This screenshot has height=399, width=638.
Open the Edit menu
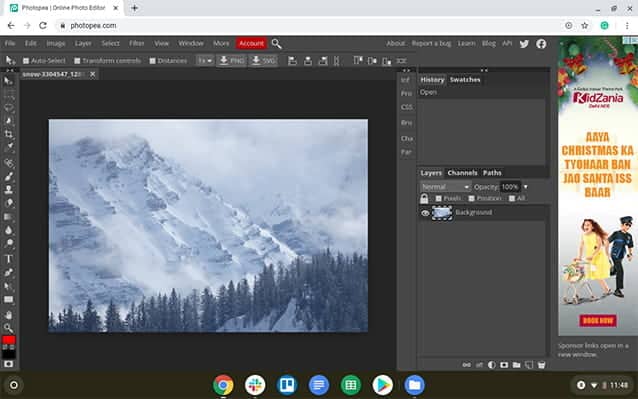31,43
